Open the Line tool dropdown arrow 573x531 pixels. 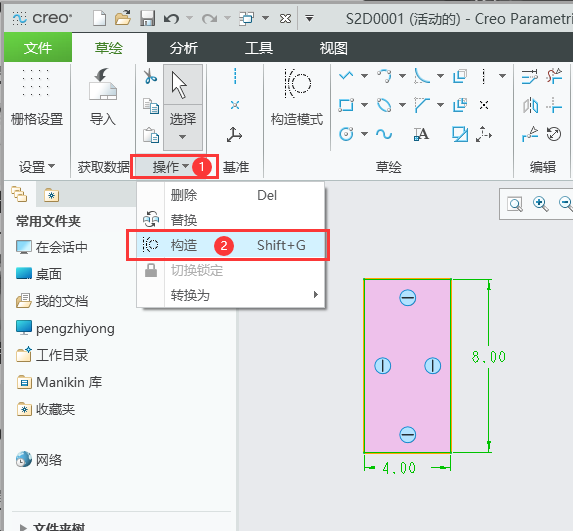364,76
